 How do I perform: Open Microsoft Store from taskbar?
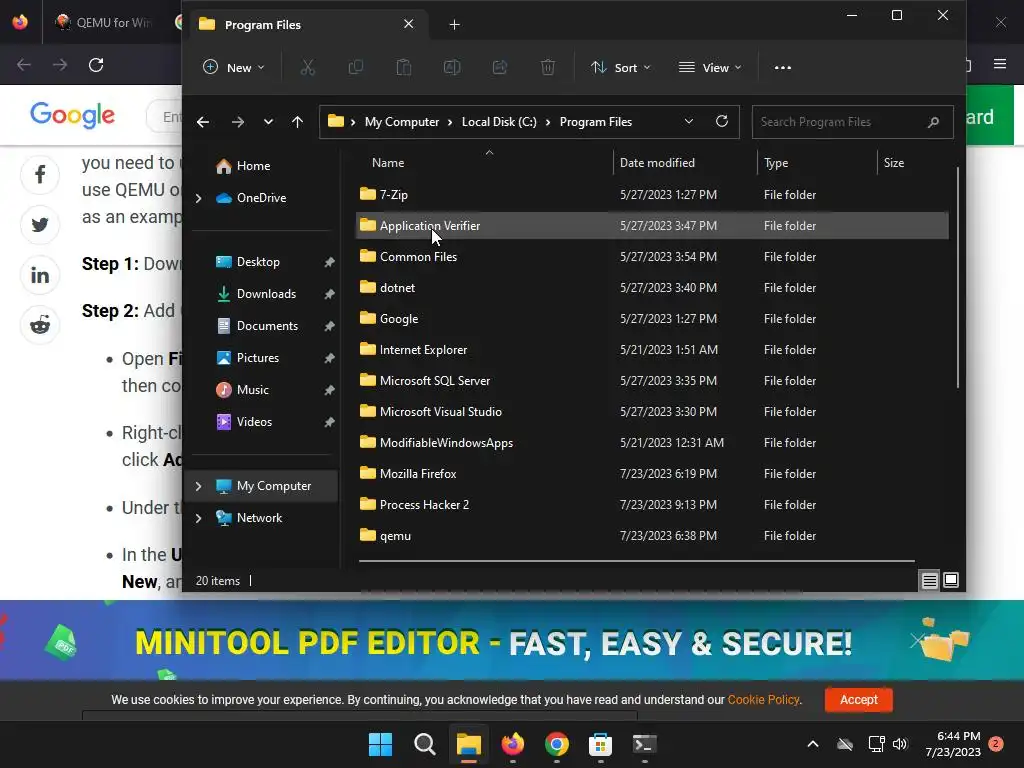tap(600, 744)
